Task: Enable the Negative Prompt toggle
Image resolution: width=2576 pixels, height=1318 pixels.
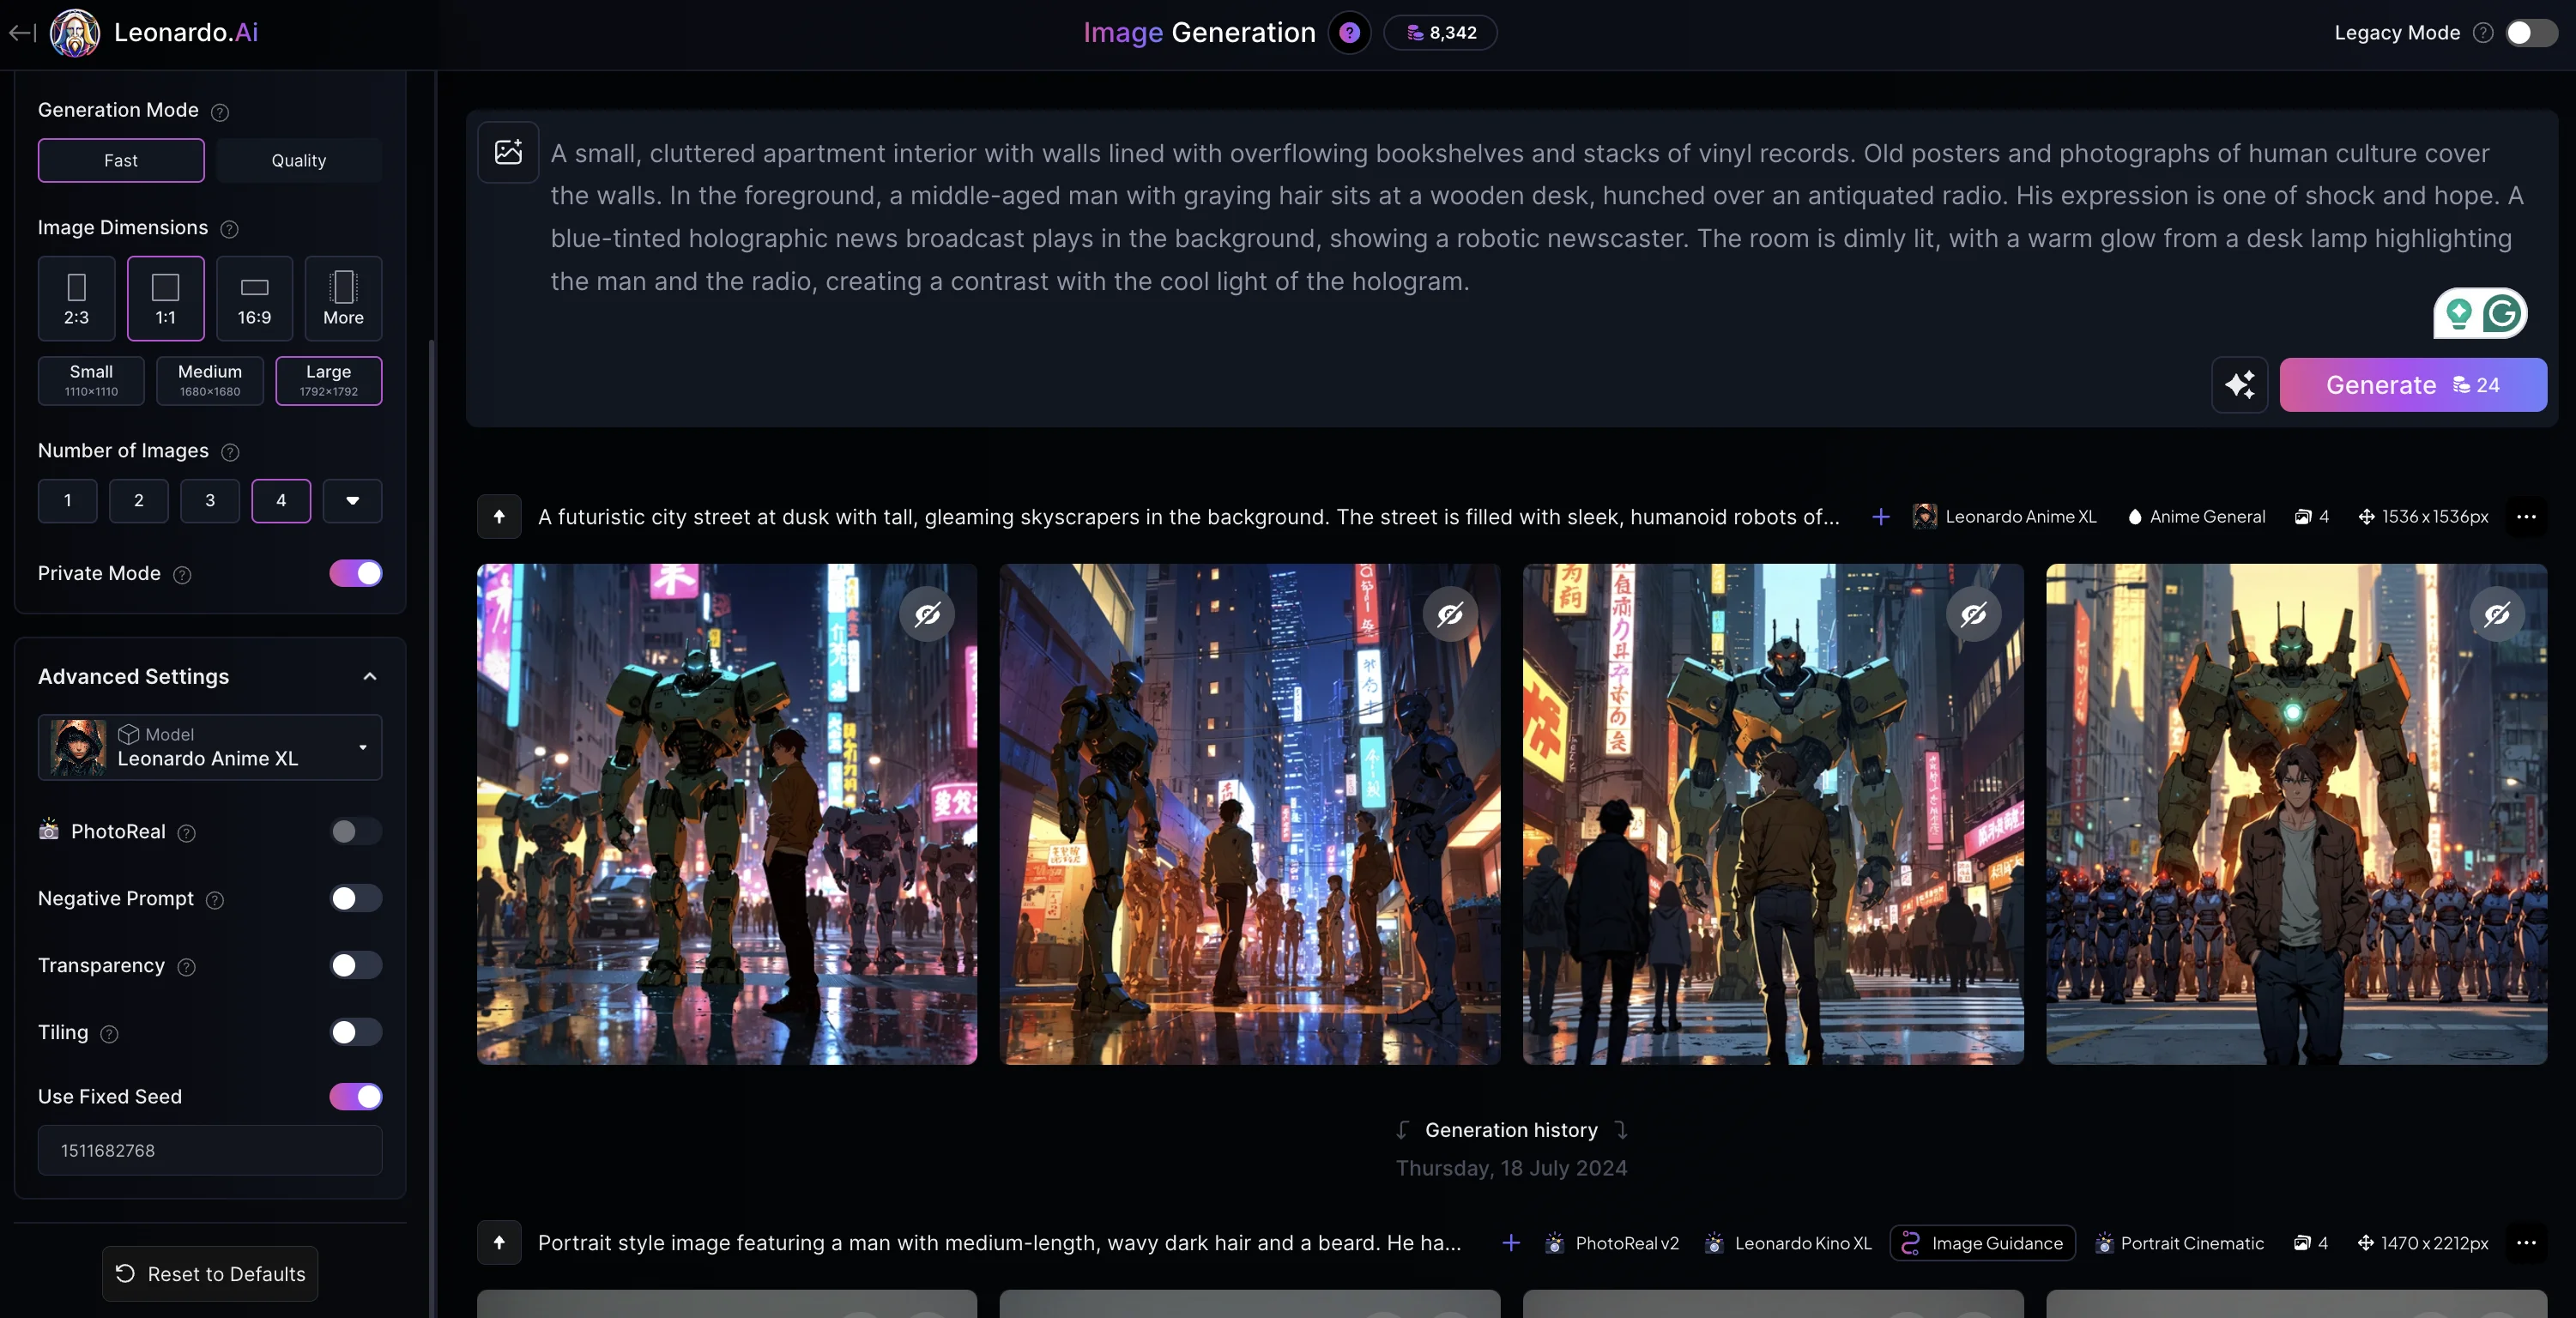Action: 356,898
